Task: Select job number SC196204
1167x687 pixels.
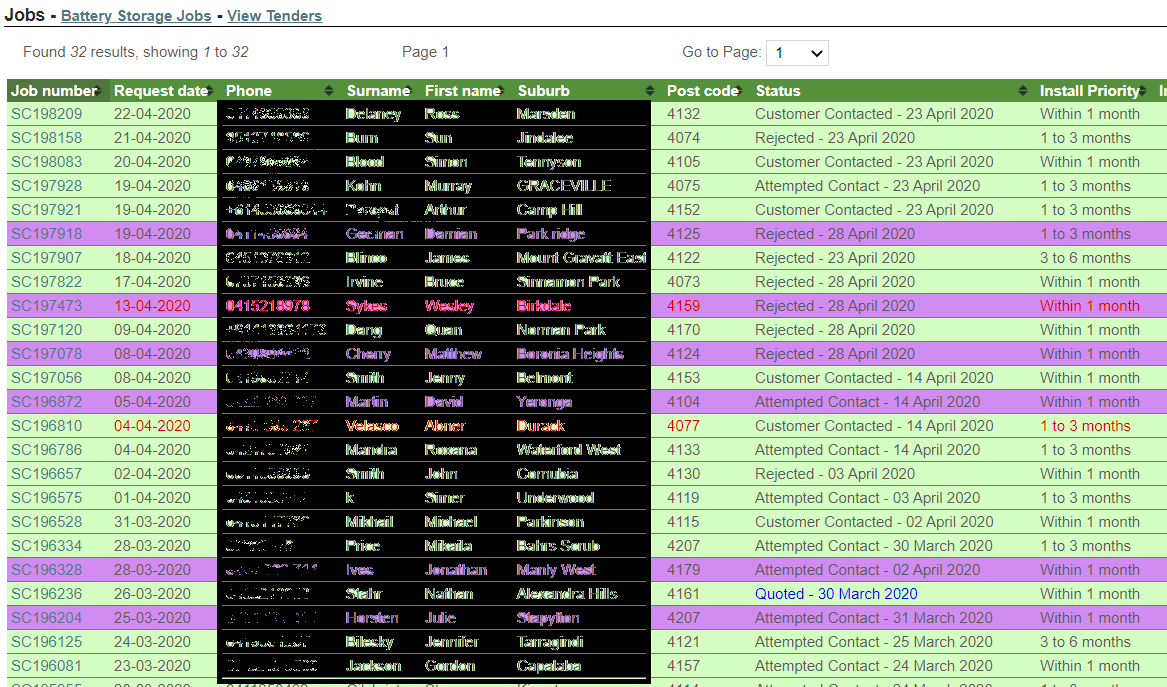Action: (x=47, y=618)
